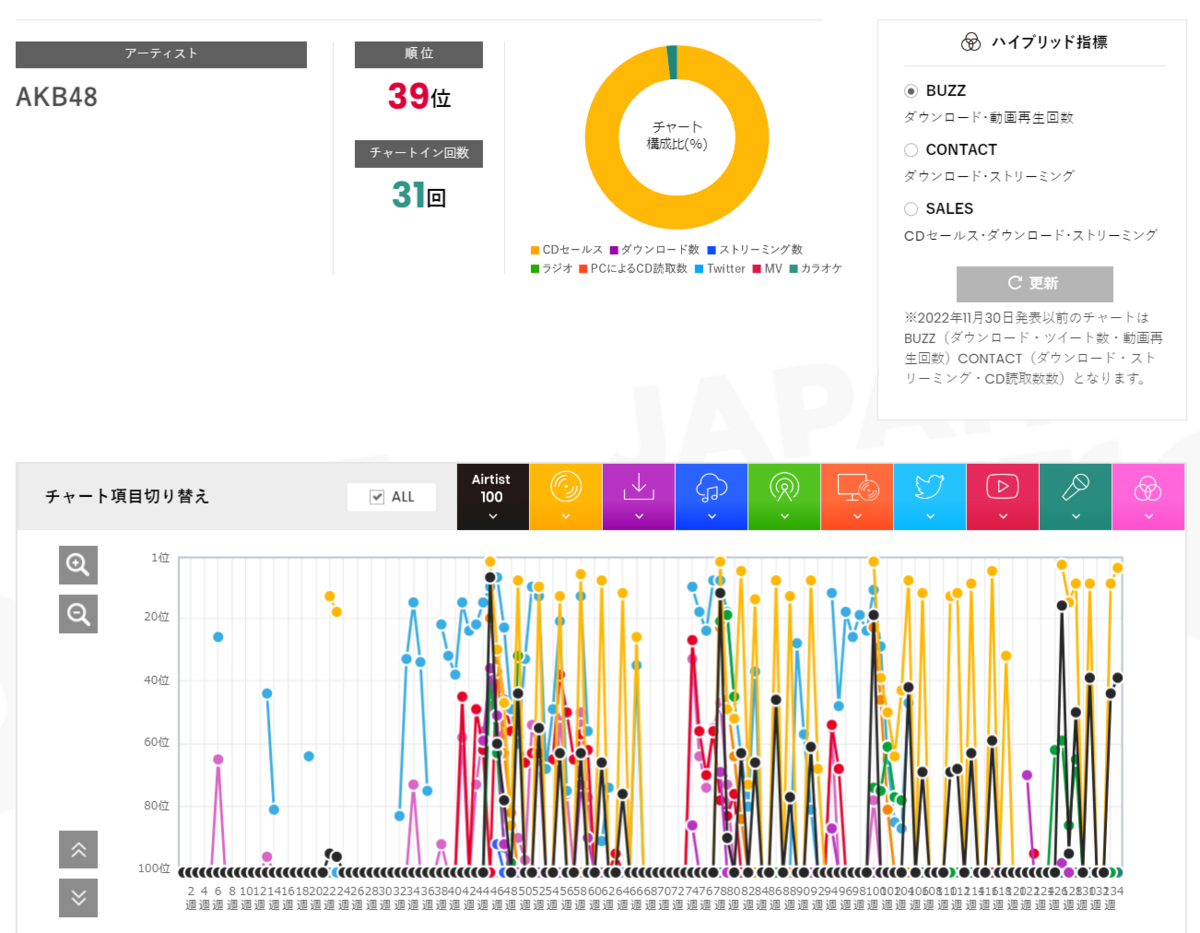This screenshot has height=933, width=1200.
Task: Zoom out the chart with magnifier minus
Action: click(78, 613)
